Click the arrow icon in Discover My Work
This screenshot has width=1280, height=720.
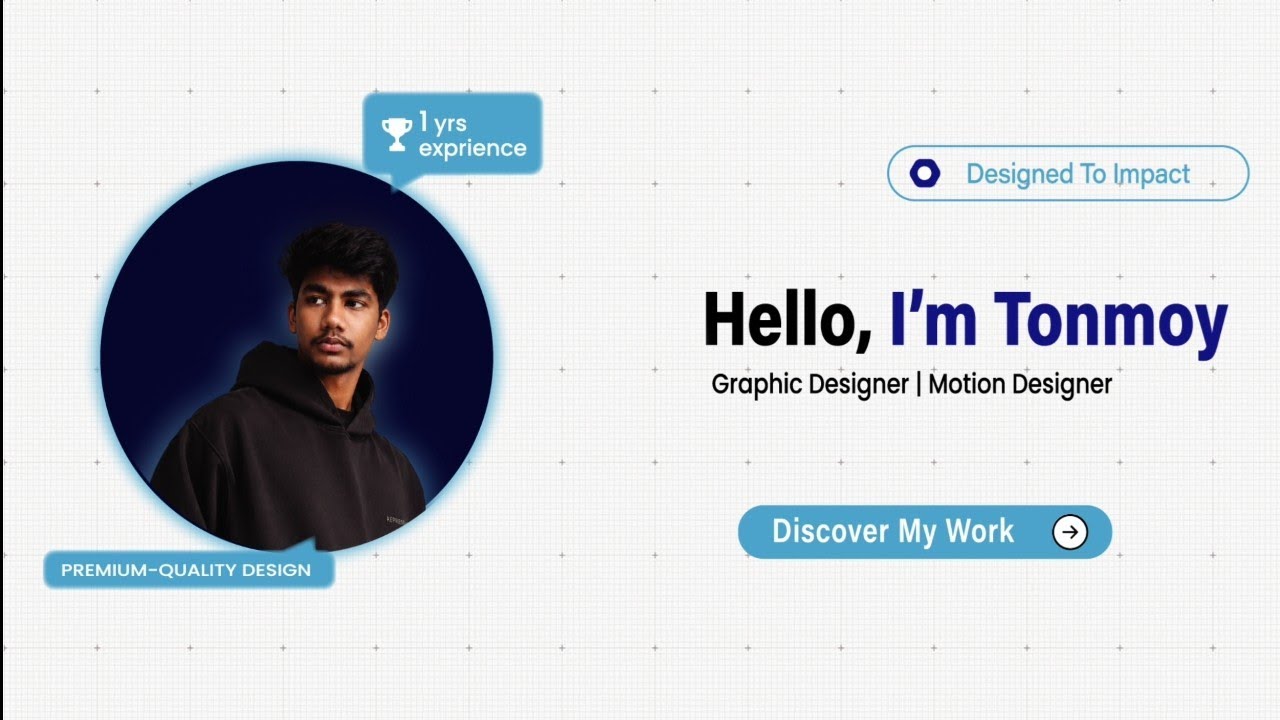pyautogui.click(x=1070, y=532)
